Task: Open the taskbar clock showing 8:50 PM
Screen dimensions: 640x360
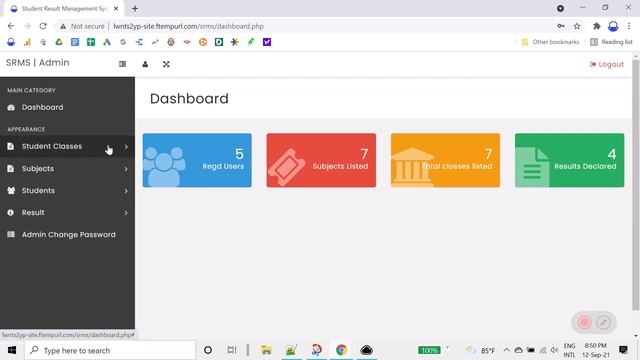Action: click(596, 350)
